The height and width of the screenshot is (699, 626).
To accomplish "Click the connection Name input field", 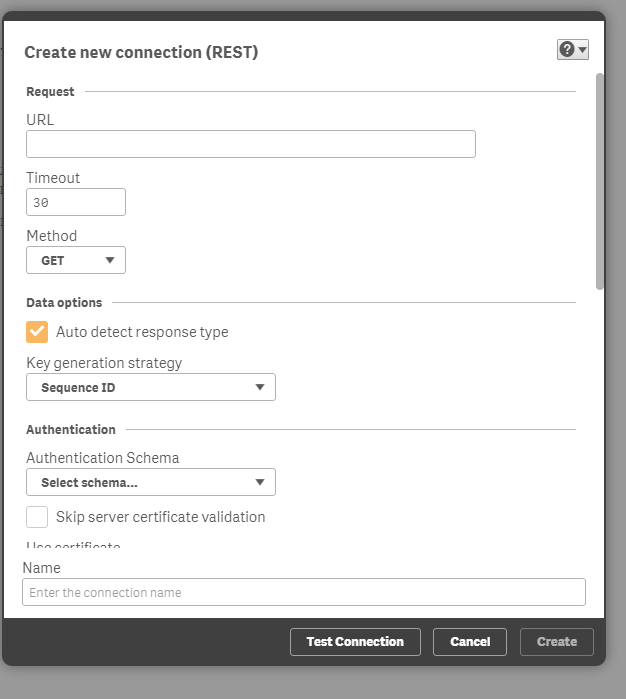I will point(303,592).
